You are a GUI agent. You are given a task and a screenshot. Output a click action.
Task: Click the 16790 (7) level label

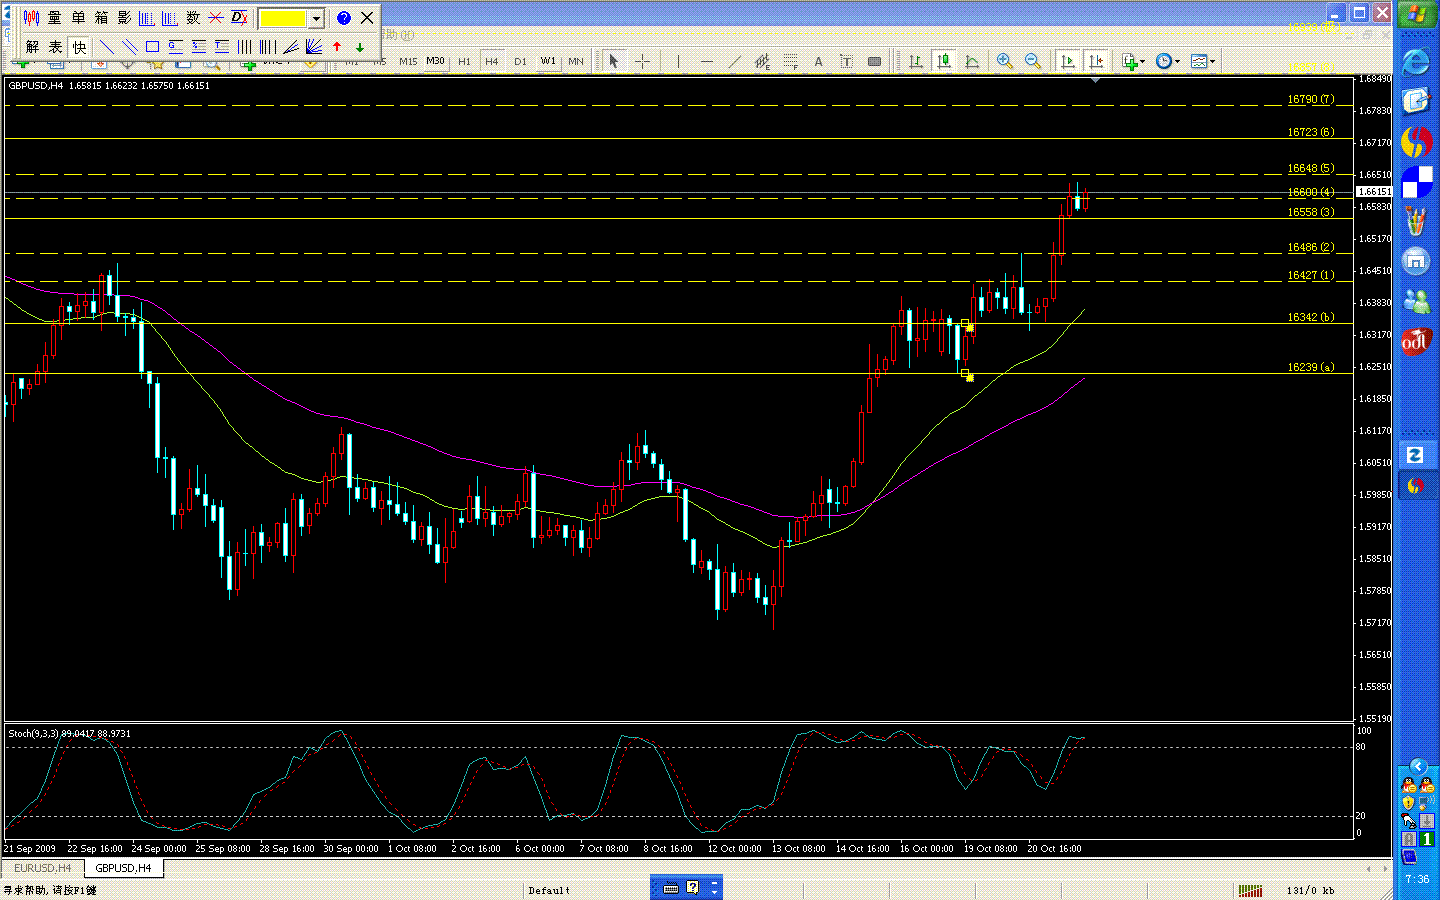point(1310,99)
